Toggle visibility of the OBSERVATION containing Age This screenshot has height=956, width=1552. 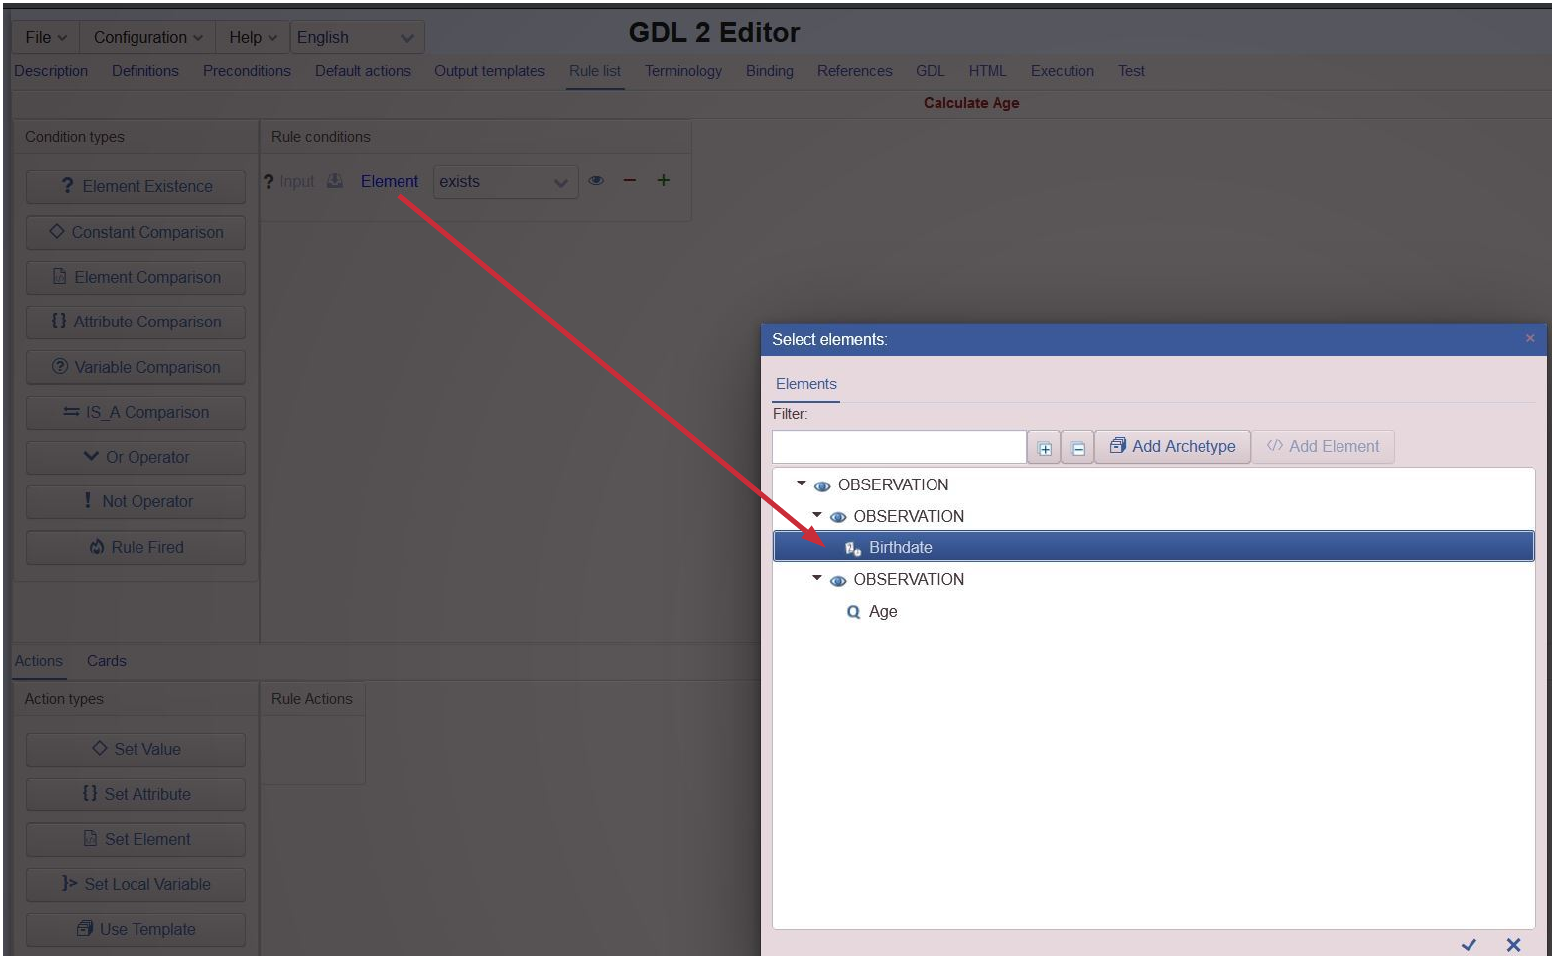pyautogui.click(x=838, y=579)
